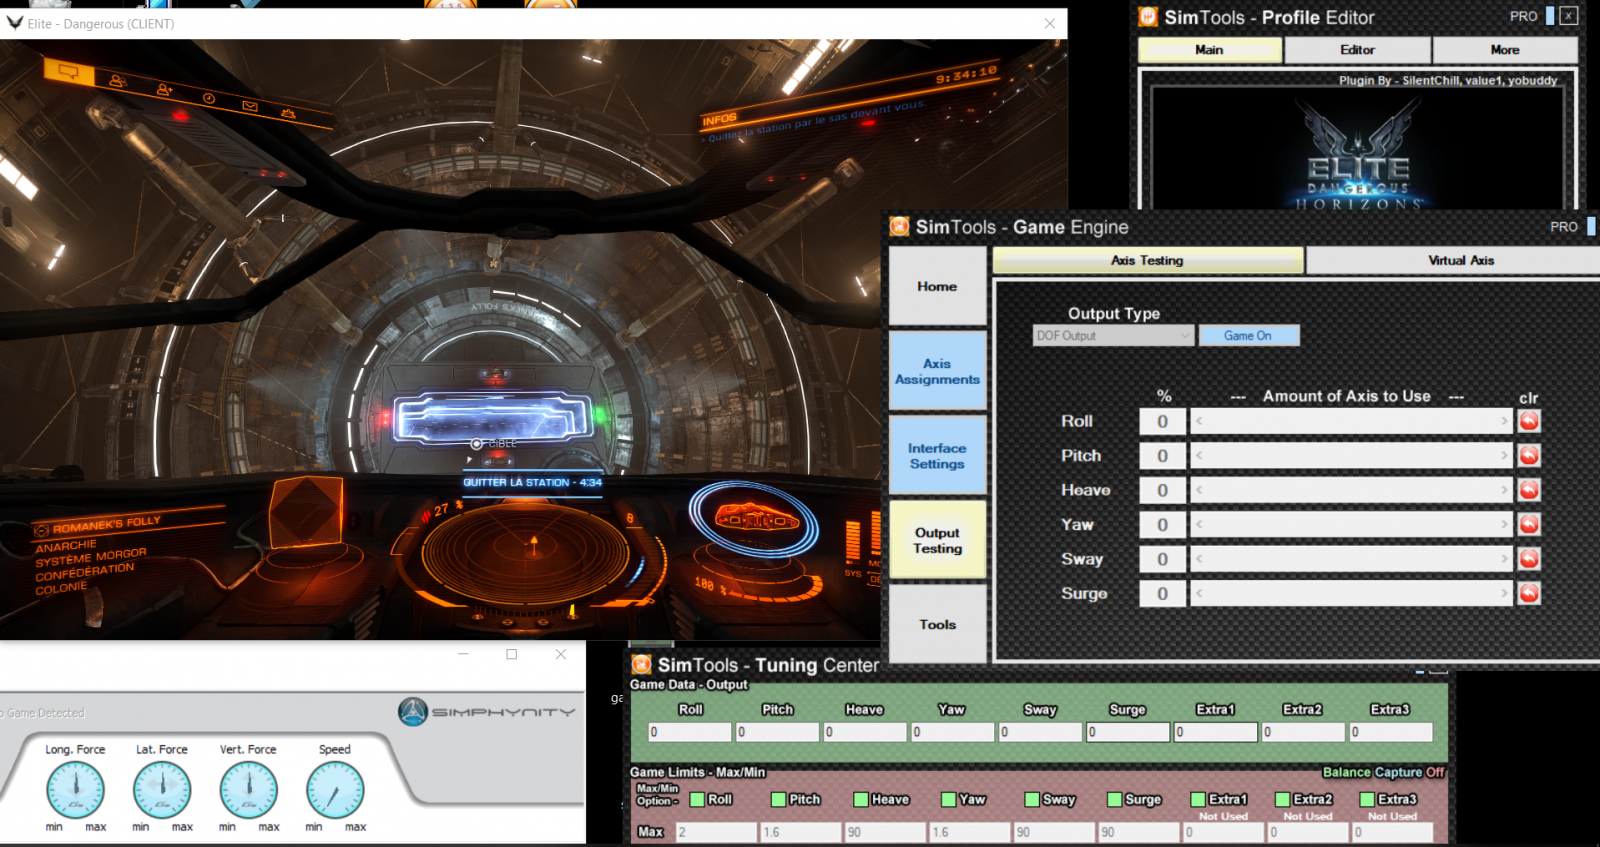Viewport: 1600px width, 847px height.
Task: Click the QUITTER LA STATION timer text
Action: click(x=532, y=482)
